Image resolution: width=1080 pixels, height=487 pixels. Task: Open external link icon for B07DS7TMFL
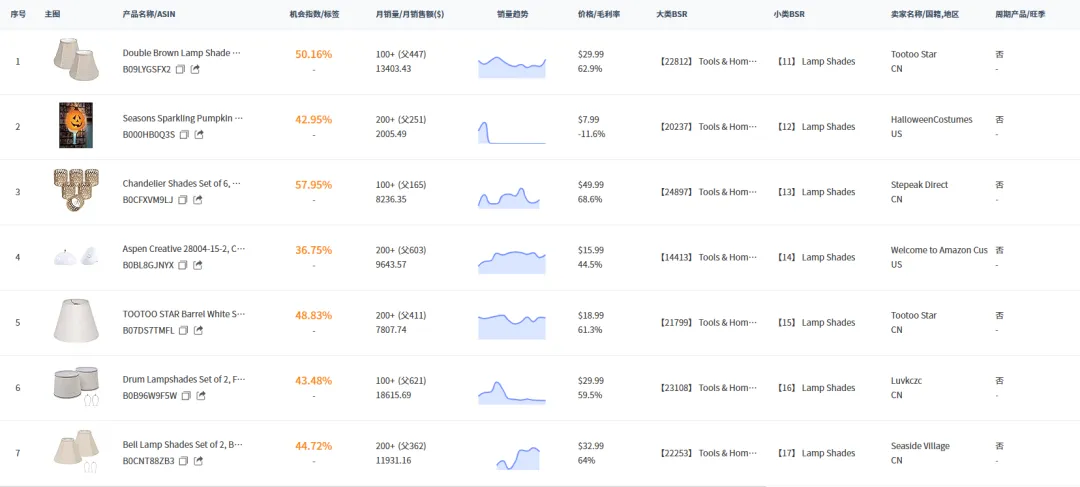198,331
